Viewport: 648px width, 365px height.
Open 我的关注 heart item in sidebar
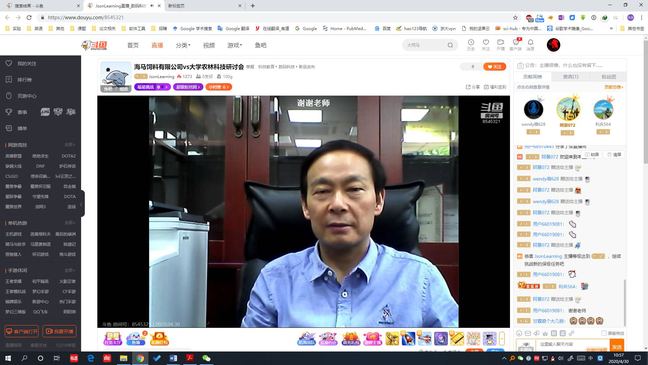tap(21, 63)
